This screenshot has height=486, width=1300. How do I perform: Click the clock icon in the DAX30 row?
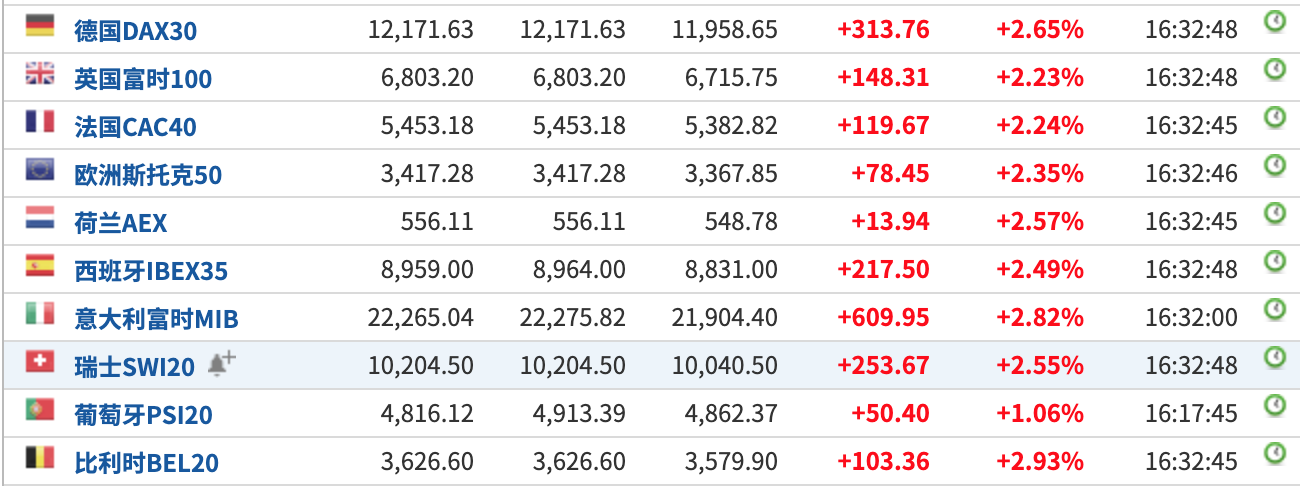(1275, 21)
